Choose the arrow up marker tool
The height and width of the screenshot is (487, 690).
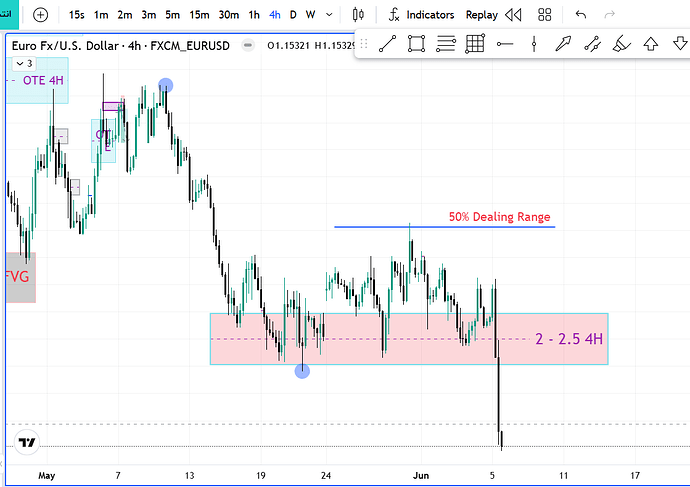(651, 44)
